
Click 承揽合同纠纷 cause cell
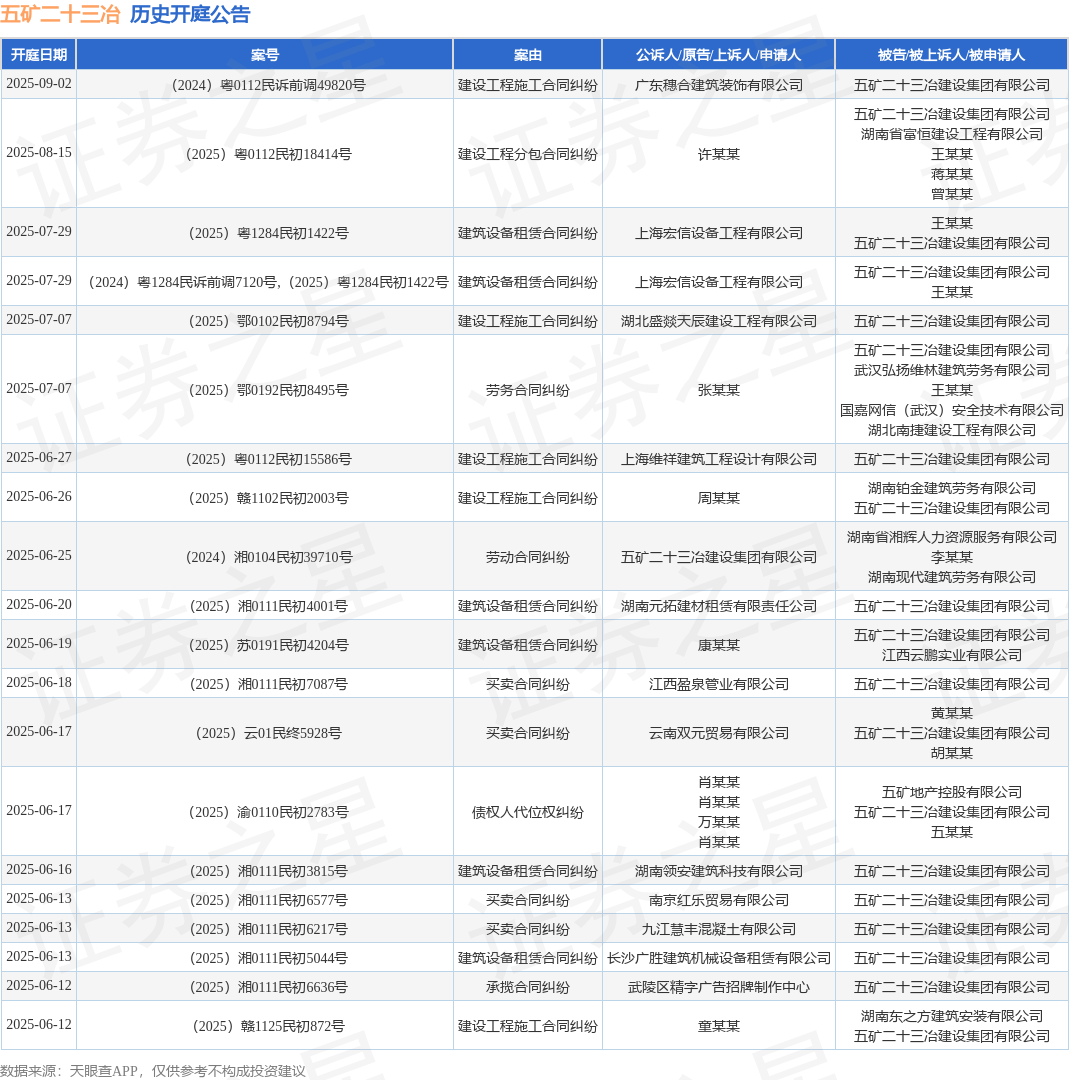(528, 988)
